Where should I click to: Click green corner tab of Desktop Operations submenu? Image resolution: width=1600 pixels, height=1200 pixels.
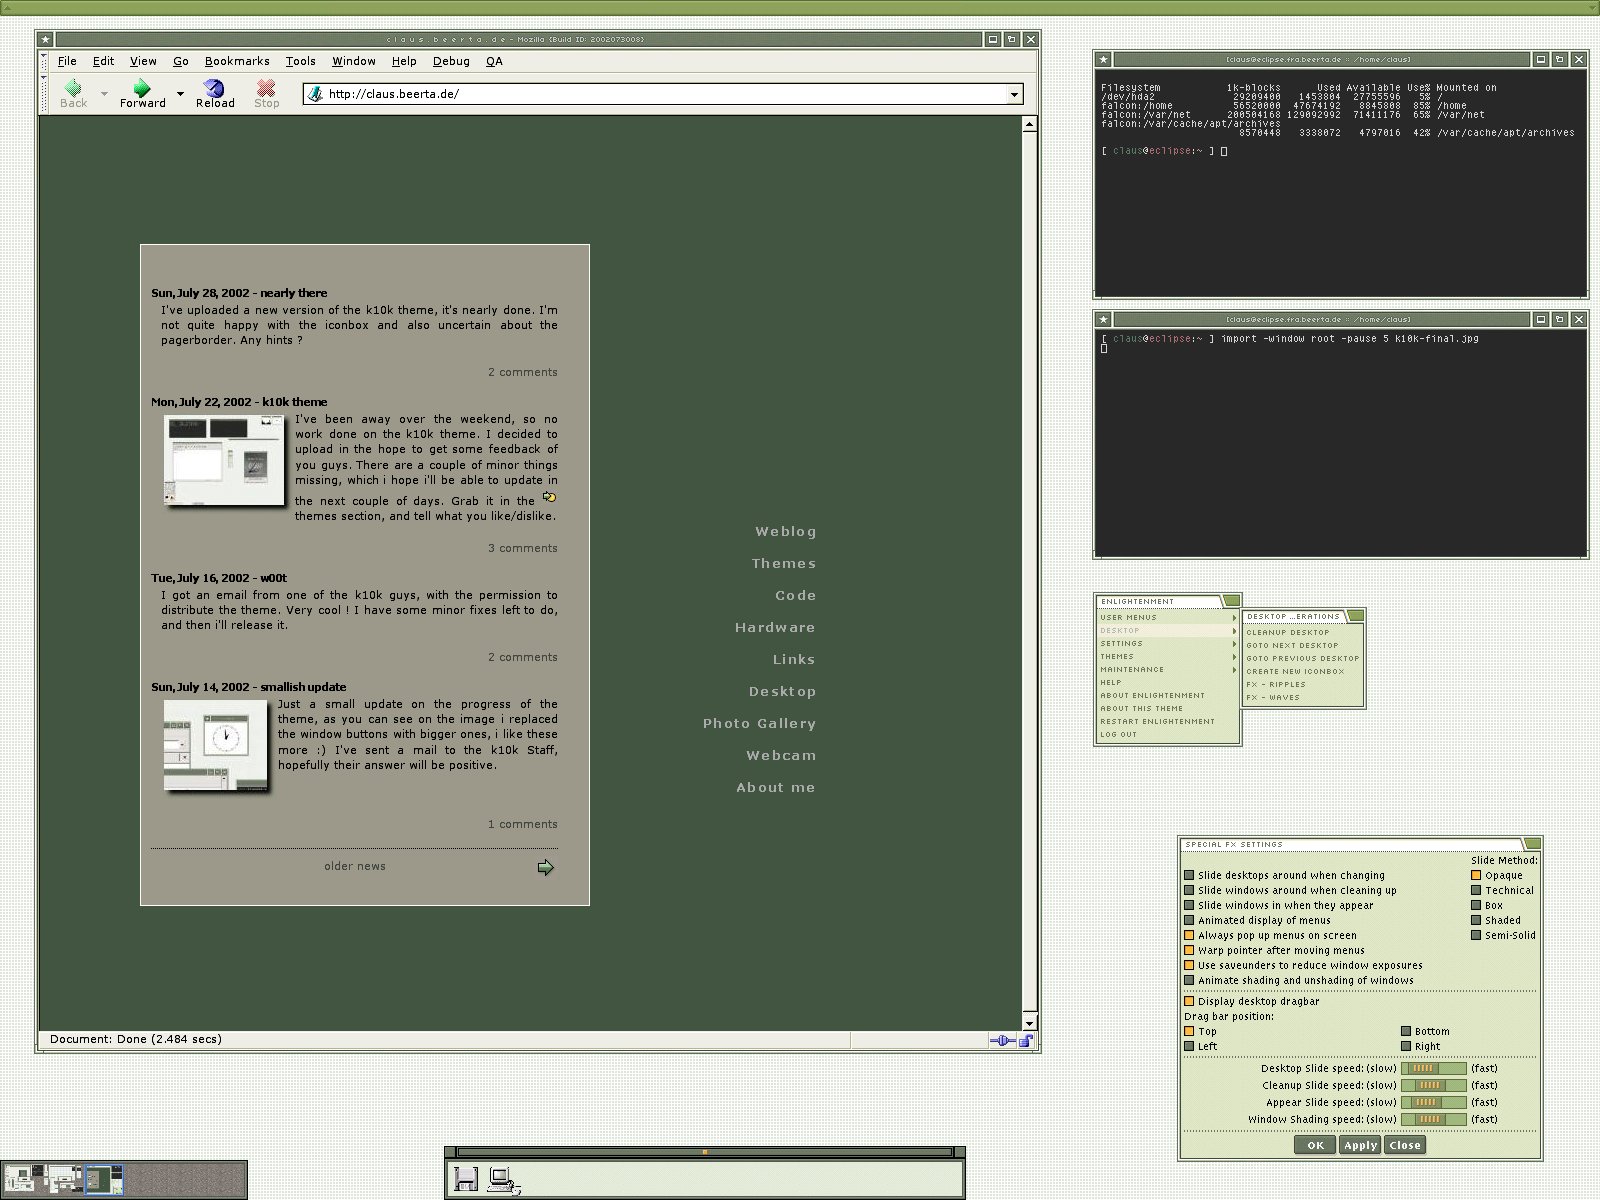[1355, 616]
